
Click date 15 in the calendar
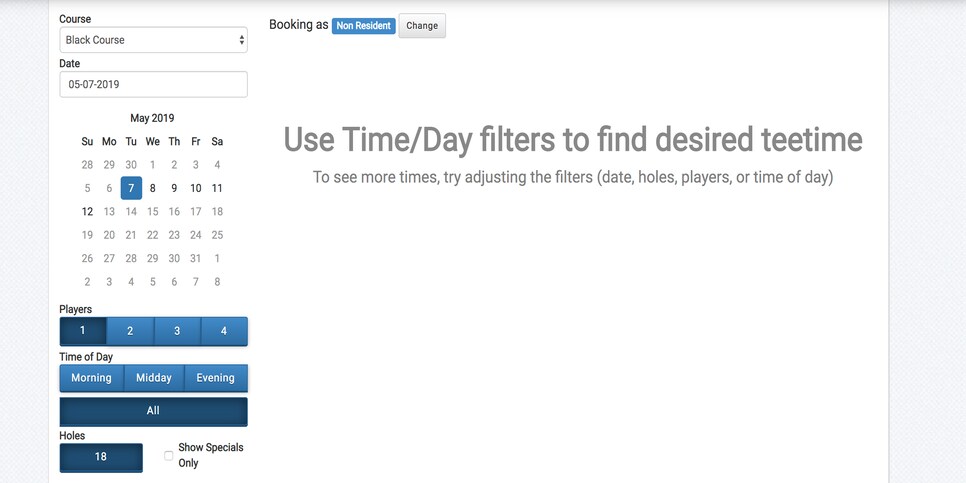click(x=153, y=211)
